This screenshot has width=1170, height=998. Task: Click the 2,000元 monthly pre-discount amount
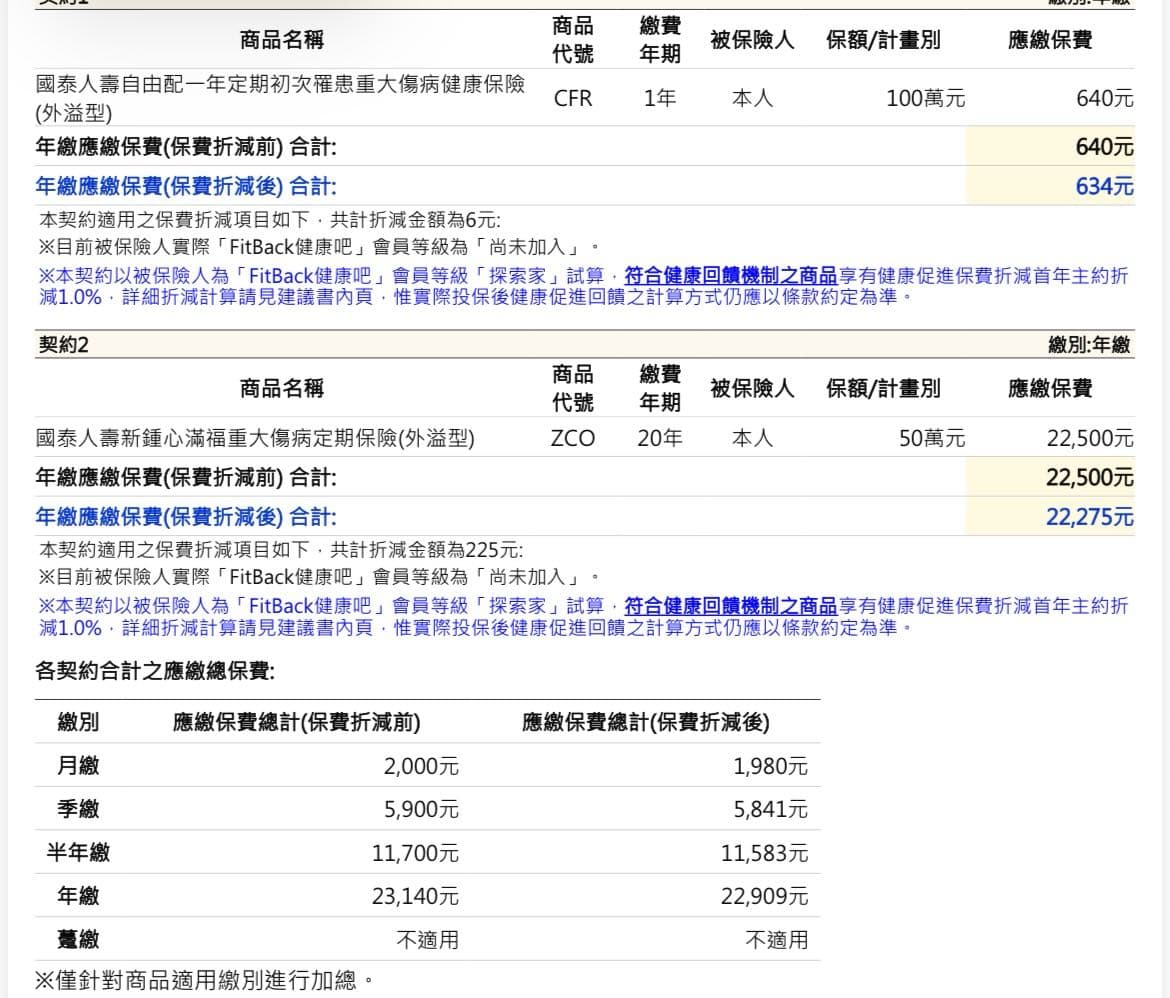(421, 767)
